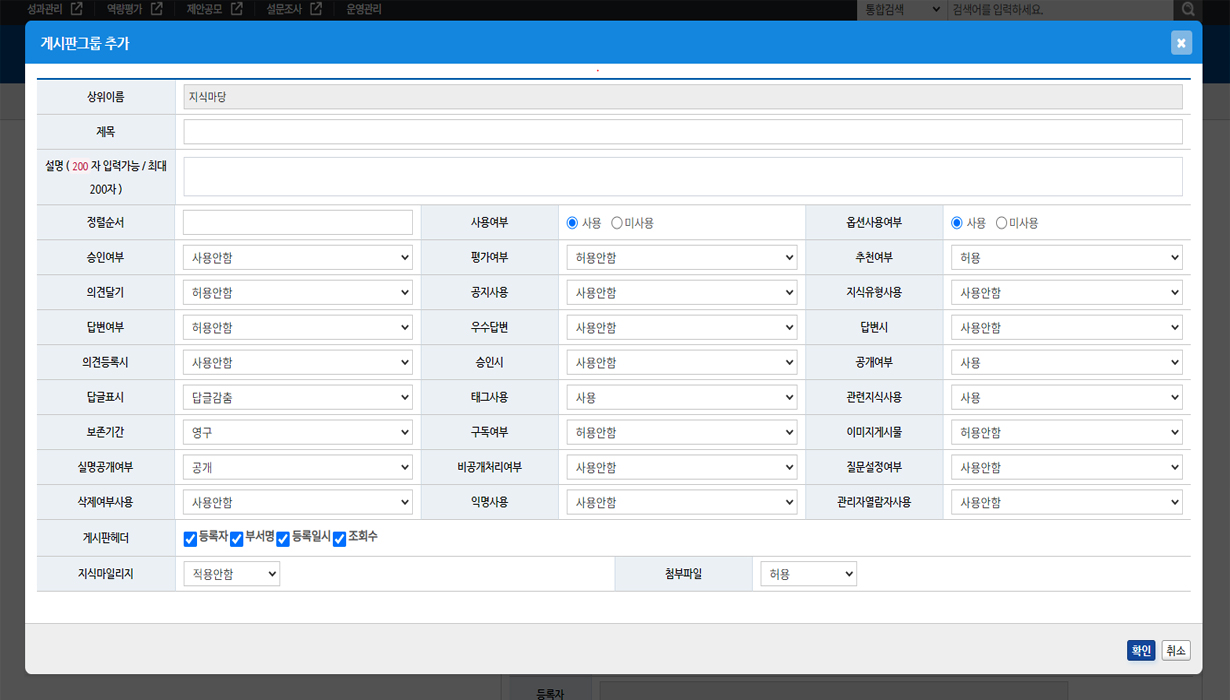Toggle the 조회수 checkbox
The width and height of the screenshot is (1230, 700).
339,539
